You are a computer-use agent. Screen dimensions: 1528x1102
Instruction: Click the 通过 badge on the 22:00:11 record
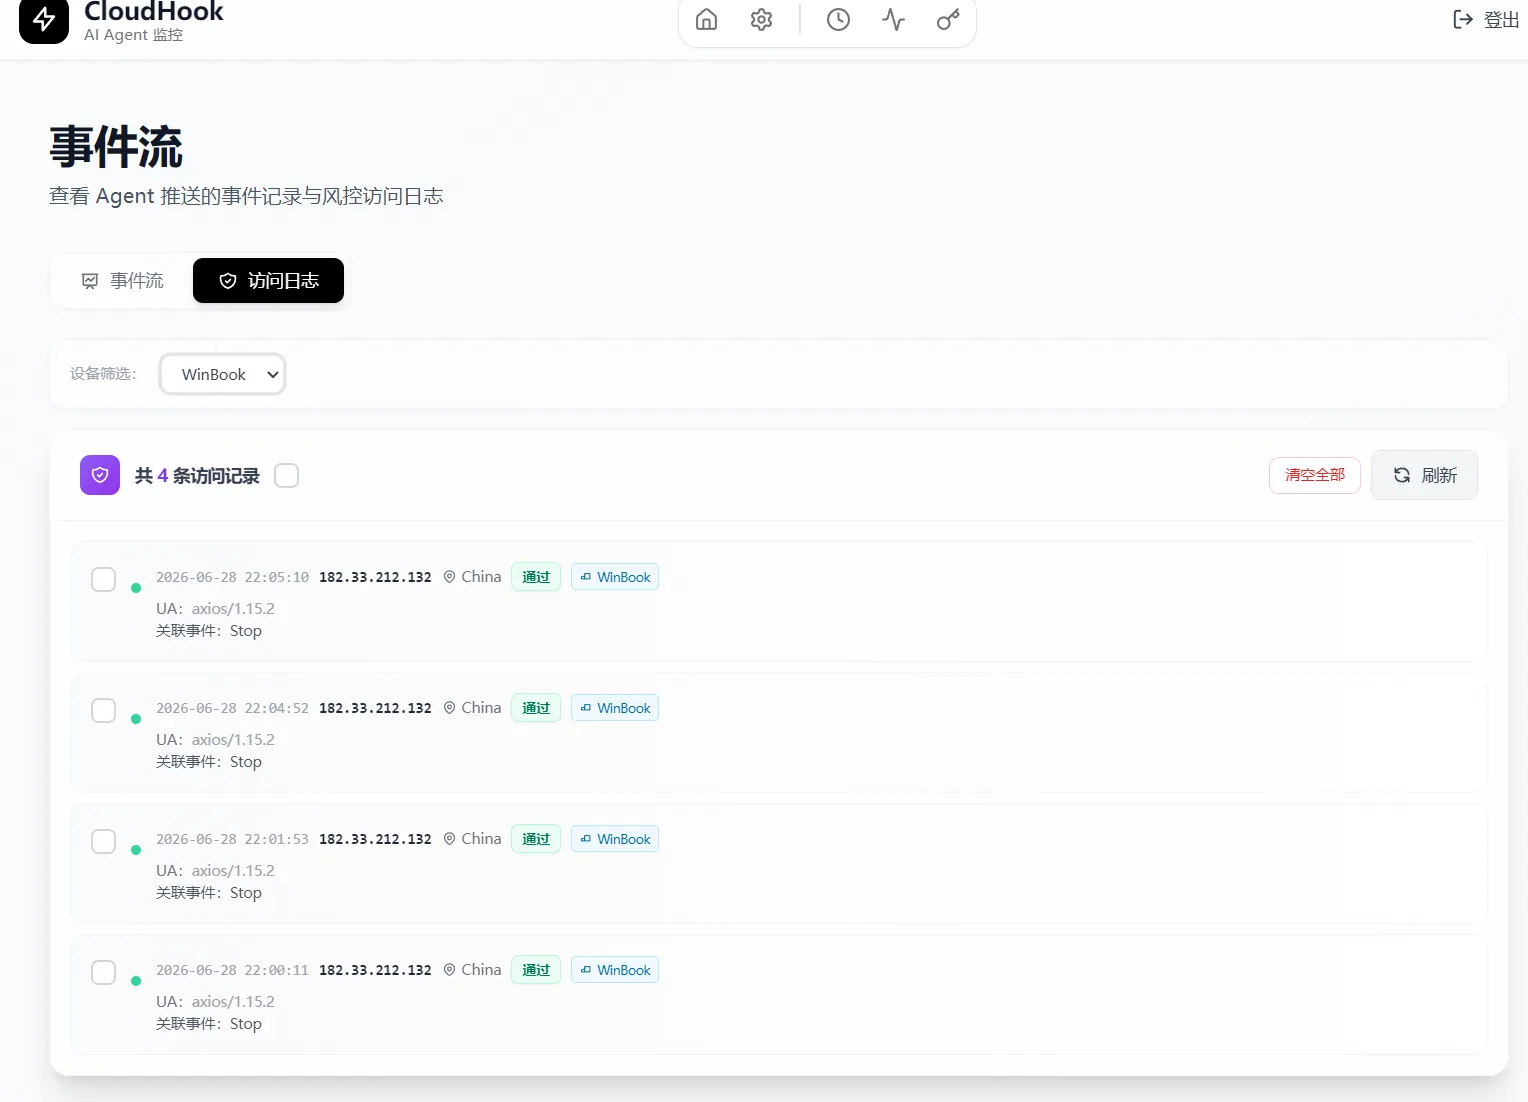(536, 970)
